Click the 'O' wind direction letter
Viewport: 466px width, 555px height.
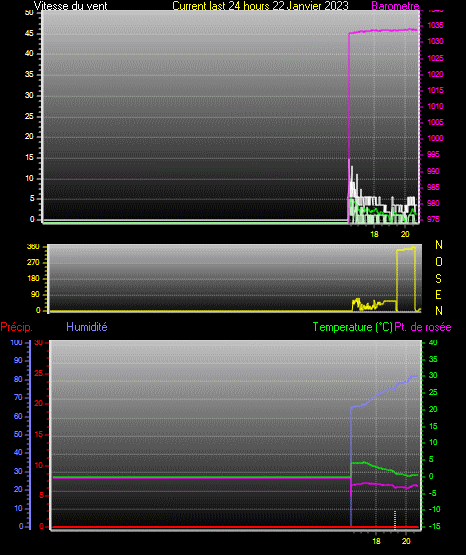coord(439,262)
